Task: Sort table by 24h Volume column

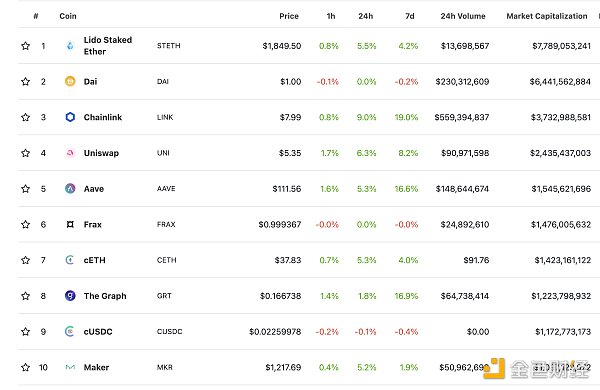Action: pyautogui.click(x=463, y=16)
